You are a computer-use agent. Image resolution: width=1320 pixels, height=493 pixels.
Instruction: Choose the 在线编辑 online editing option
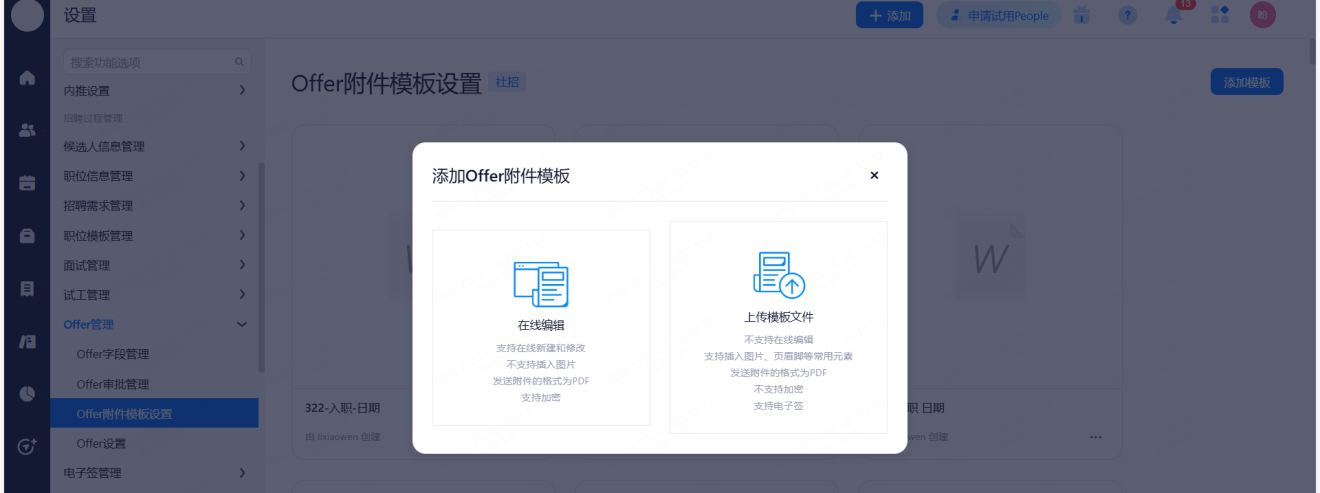(541, 327)
